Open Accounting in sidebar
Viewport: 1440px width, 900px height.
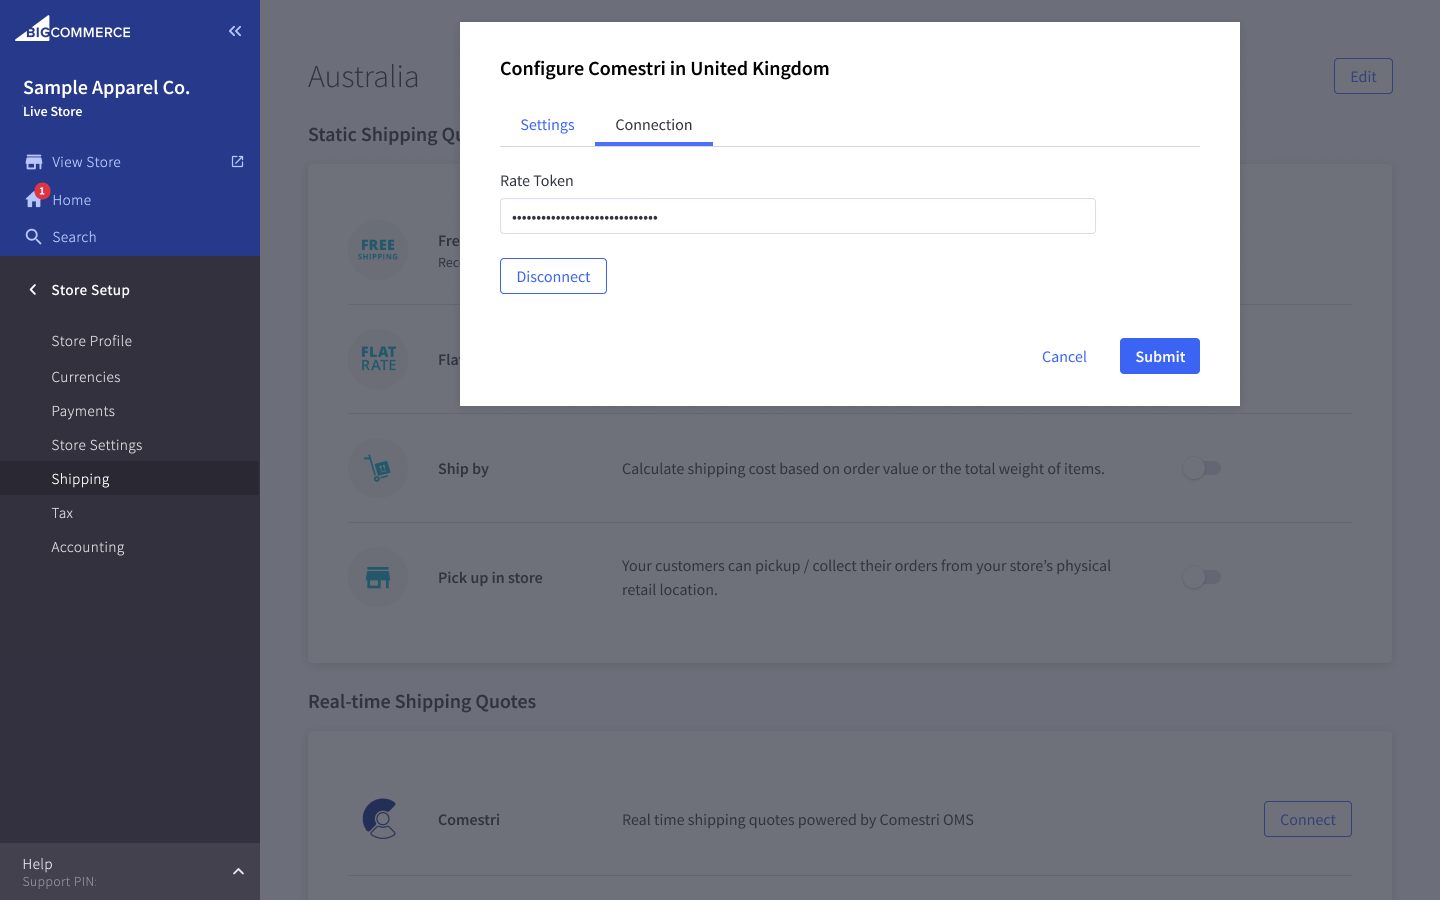[x=88, y=547]
